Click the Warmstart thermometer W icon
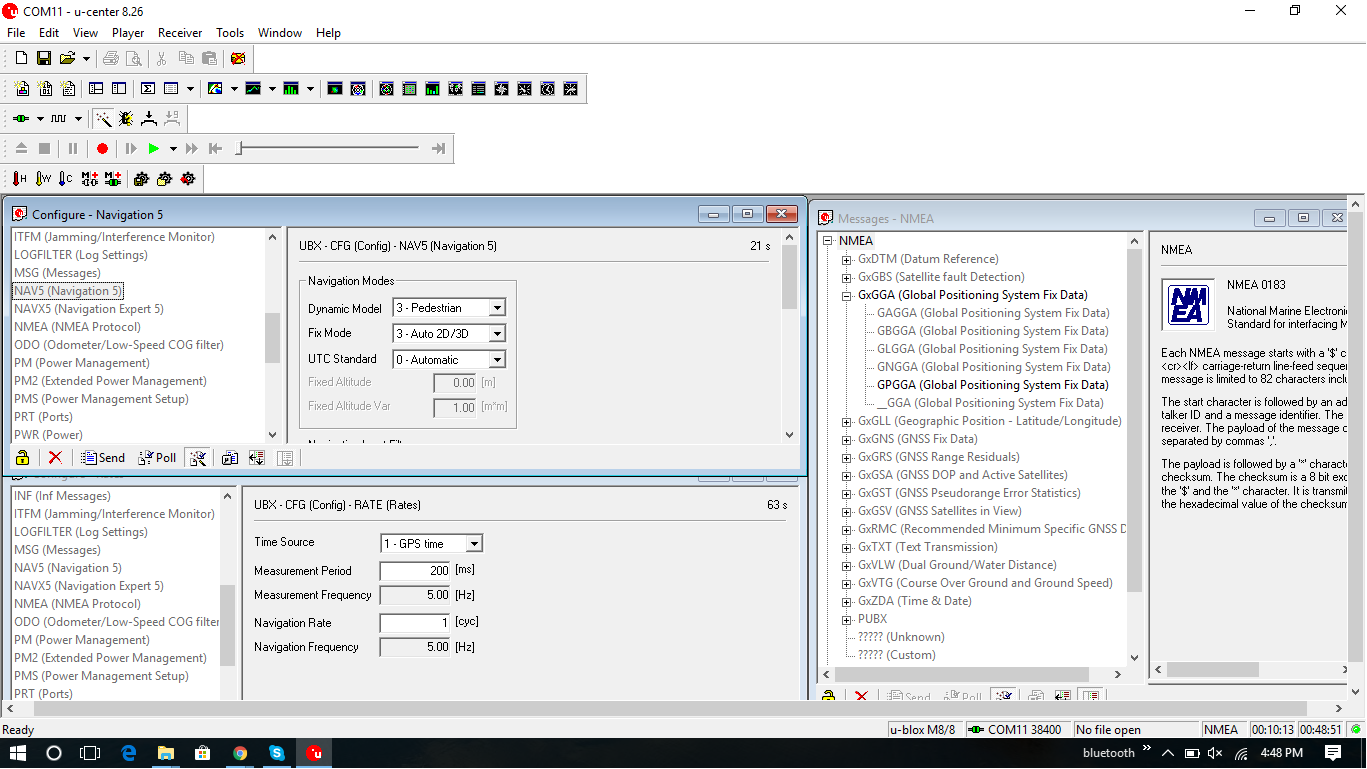1367x769 pixels. point(43,178)
